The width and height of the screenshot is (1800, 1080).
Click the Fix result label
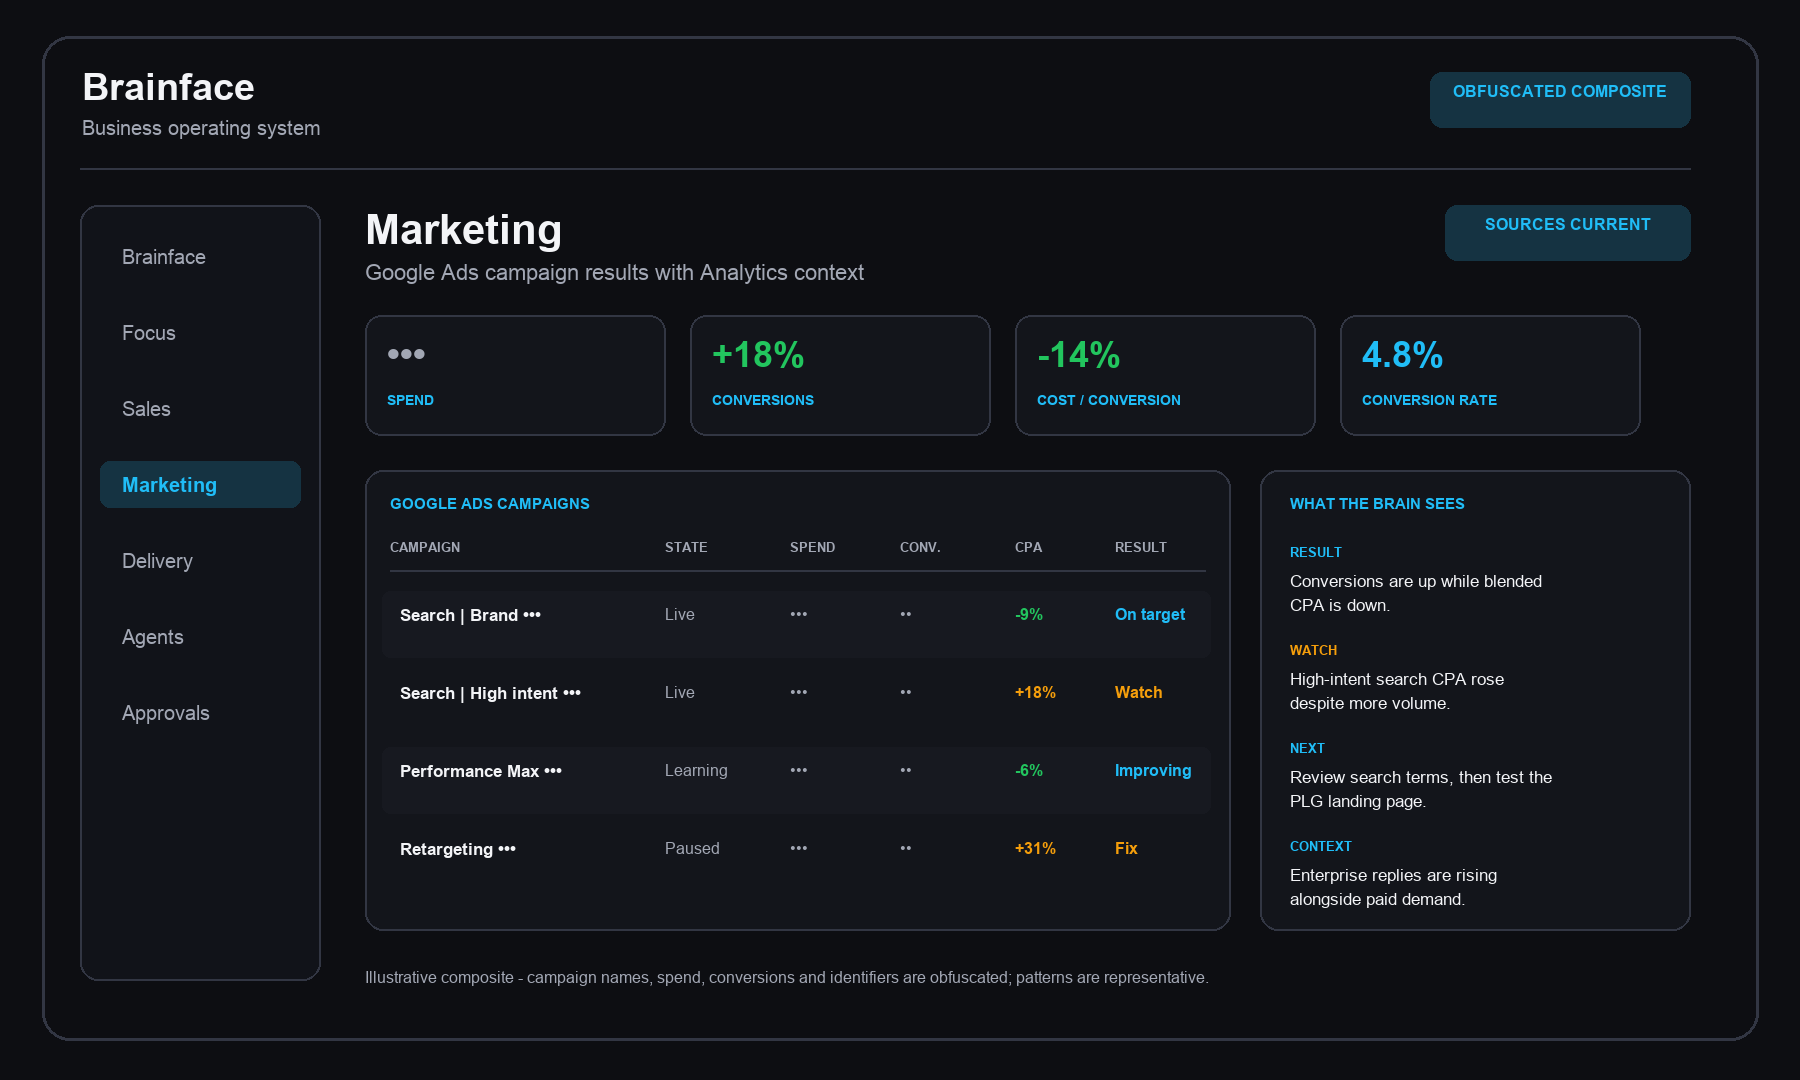(x=1126, y=848)
